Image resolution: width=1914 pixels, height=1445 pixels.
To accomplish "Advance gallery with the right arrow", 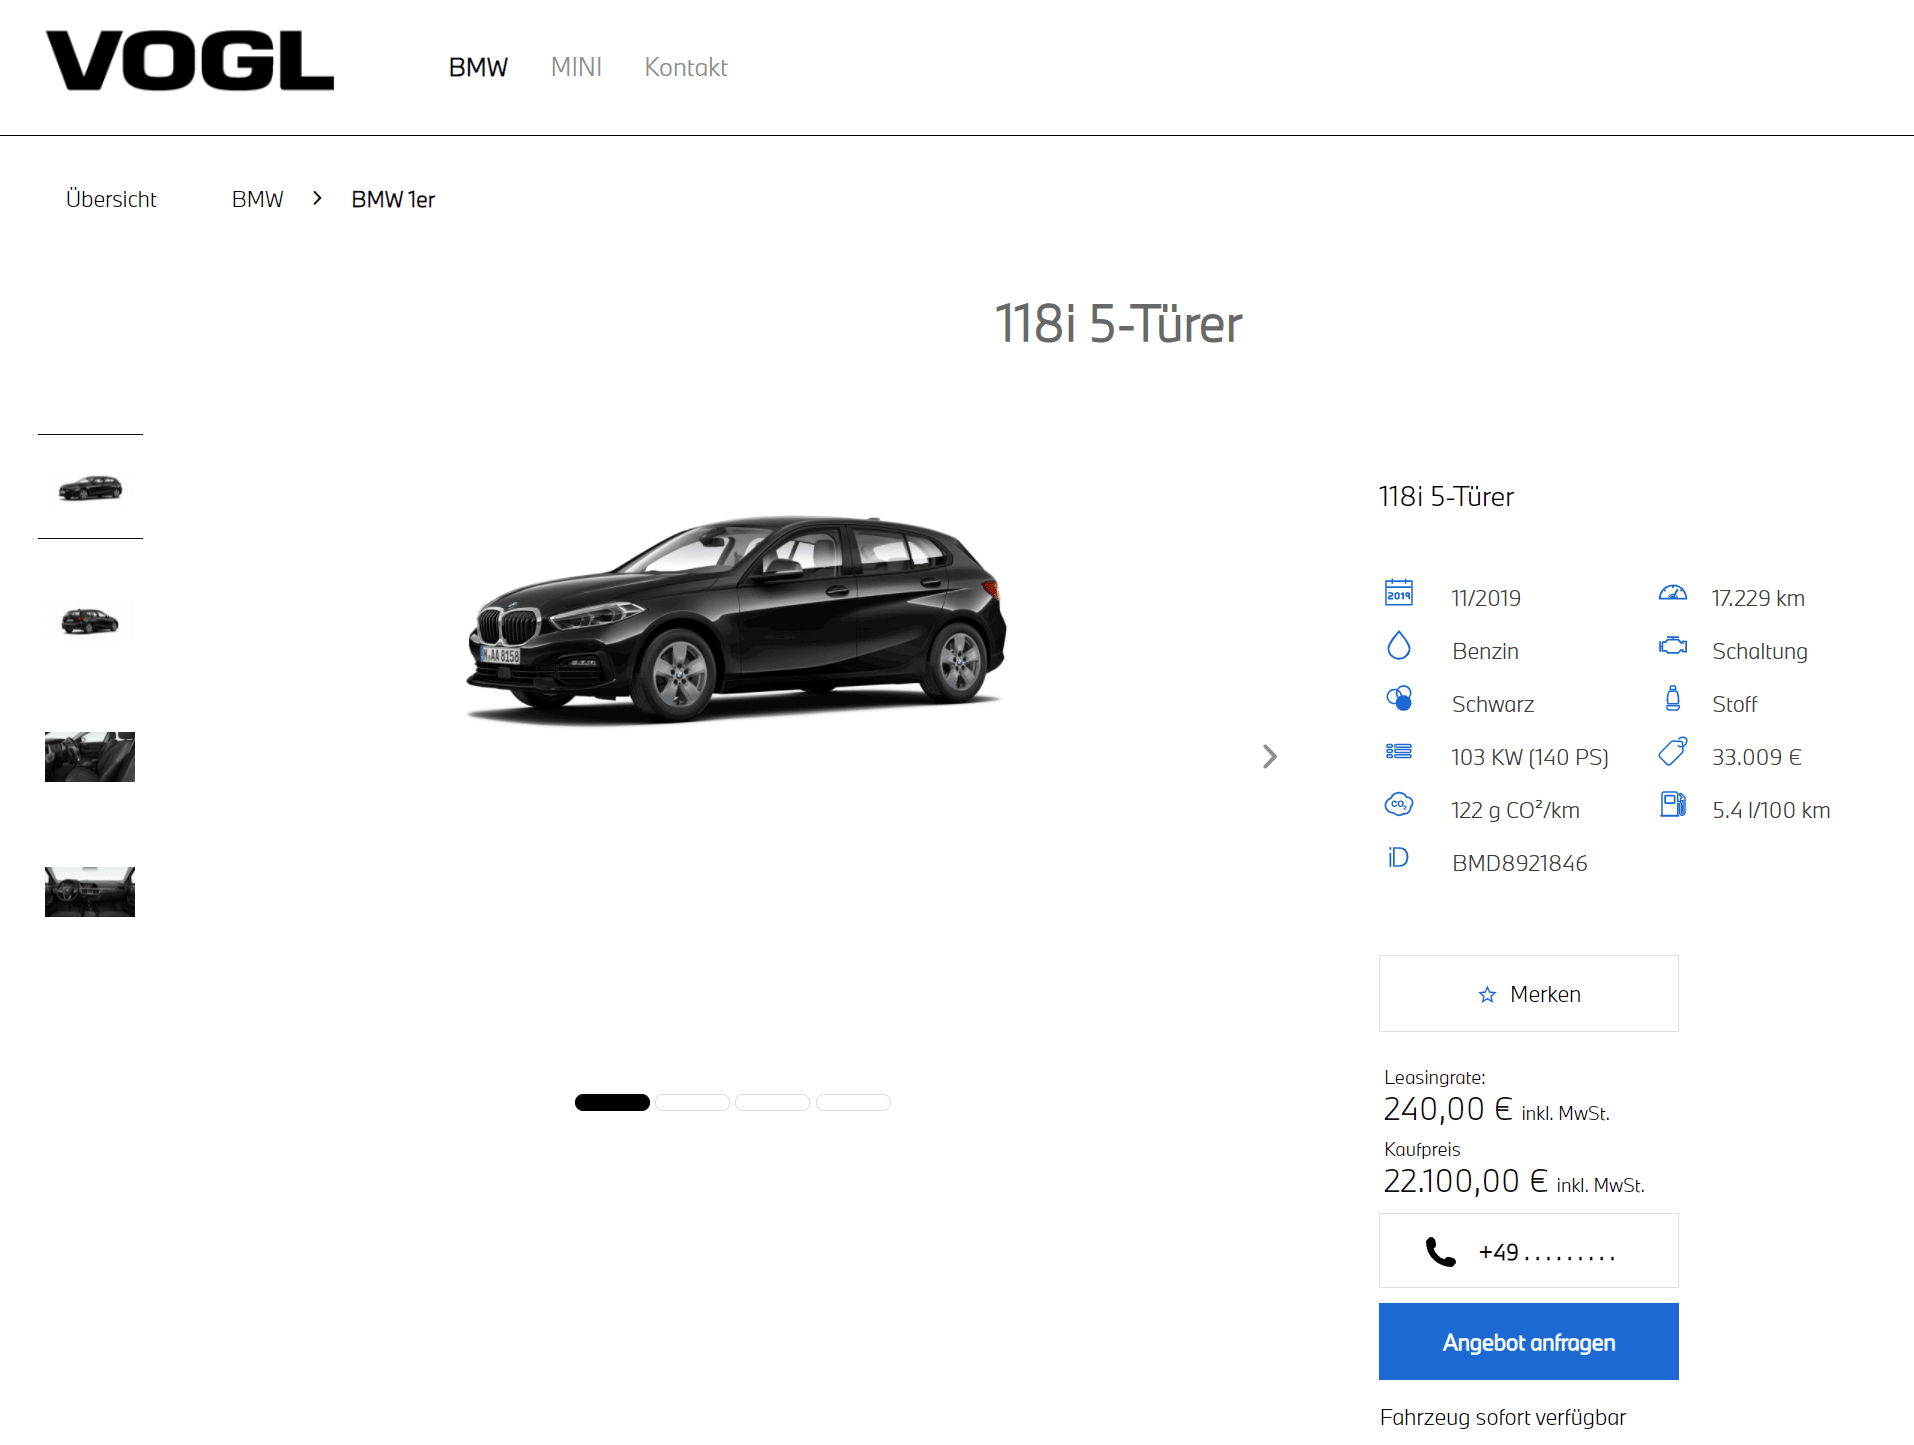I will point(1270,757).
